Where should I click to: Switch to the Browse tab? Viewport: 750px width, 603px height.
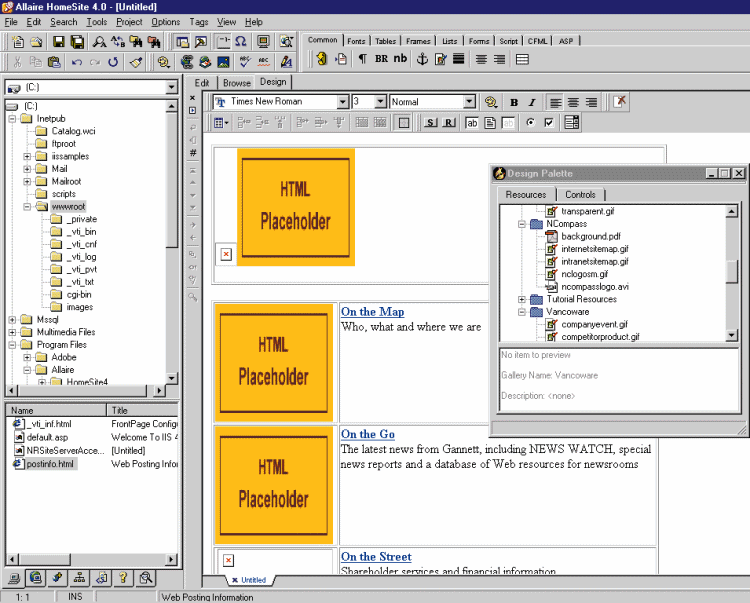[237, 83]
